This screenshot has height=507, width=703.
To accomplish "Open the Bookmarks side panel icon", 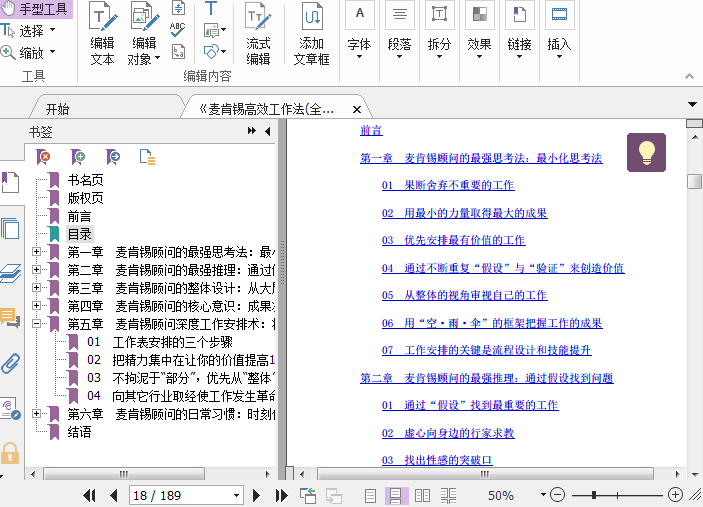I will tap(10, 182).
